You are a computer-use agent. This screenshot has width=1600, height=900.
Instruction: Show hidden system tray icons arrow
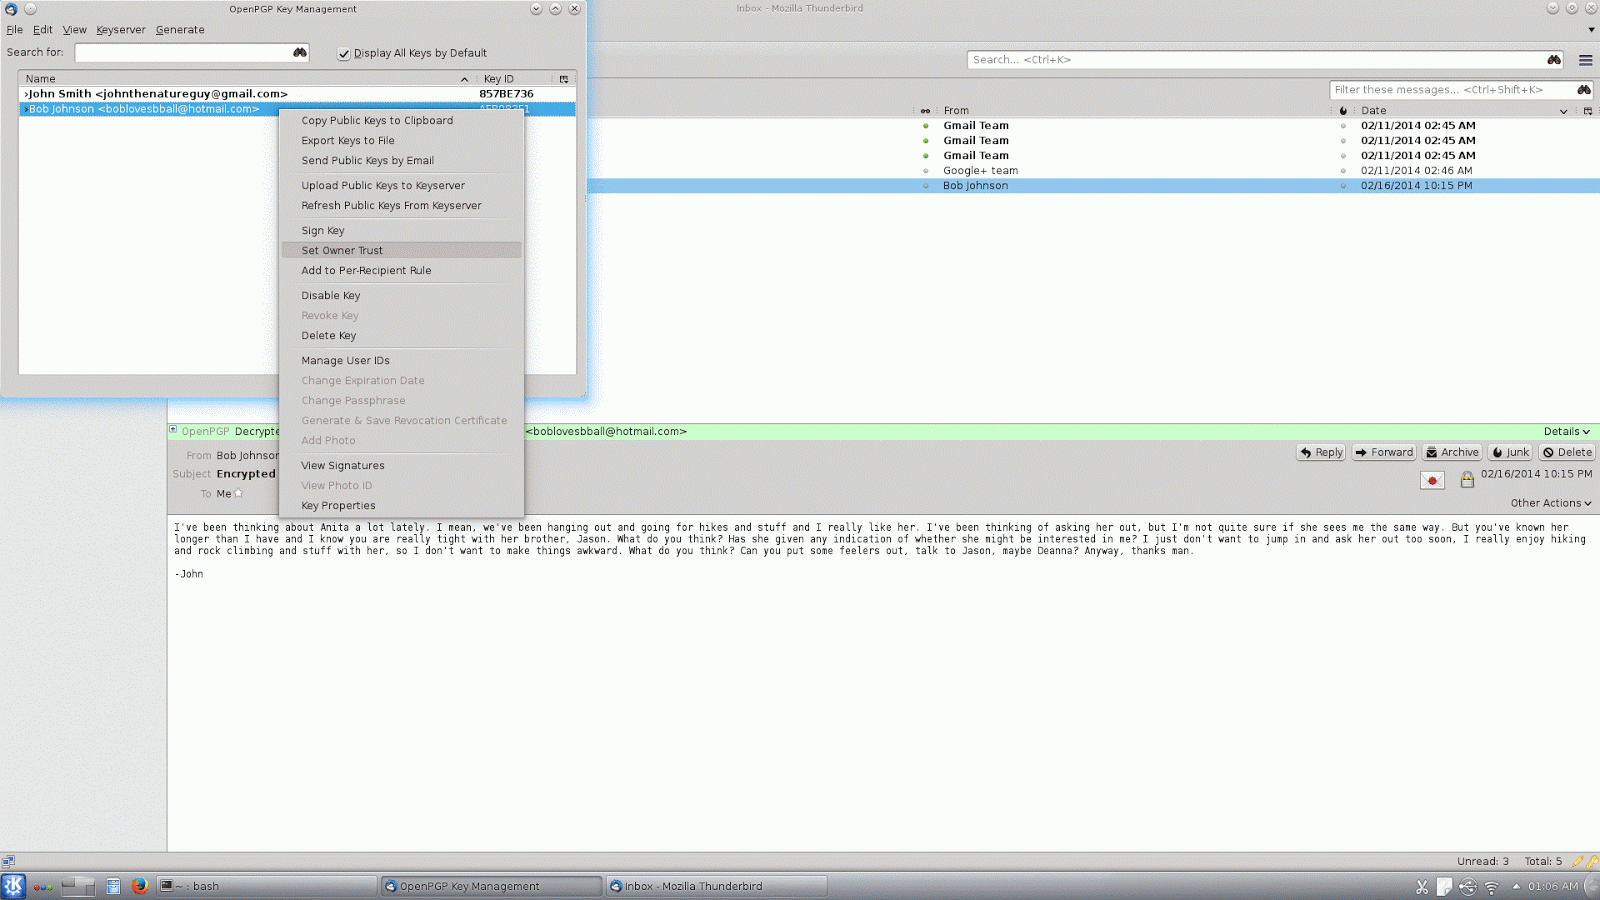tap(1516, 886)
